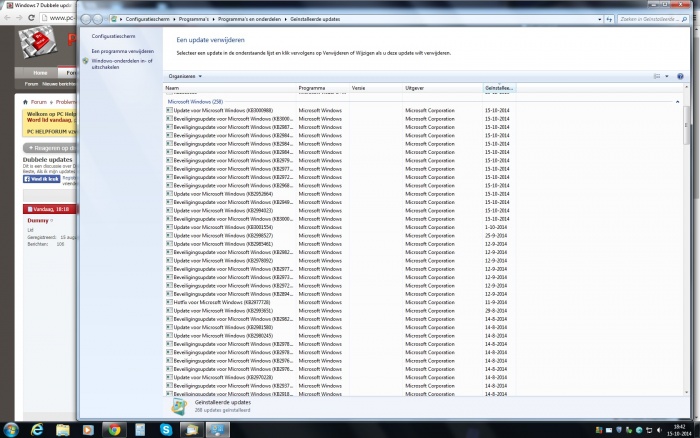Image resolution: width=700 pixels, height=438 pixels.
Task: Click the Facebook Vind ik leuk button
Action: pyautogui.click(x=42, y=179)
